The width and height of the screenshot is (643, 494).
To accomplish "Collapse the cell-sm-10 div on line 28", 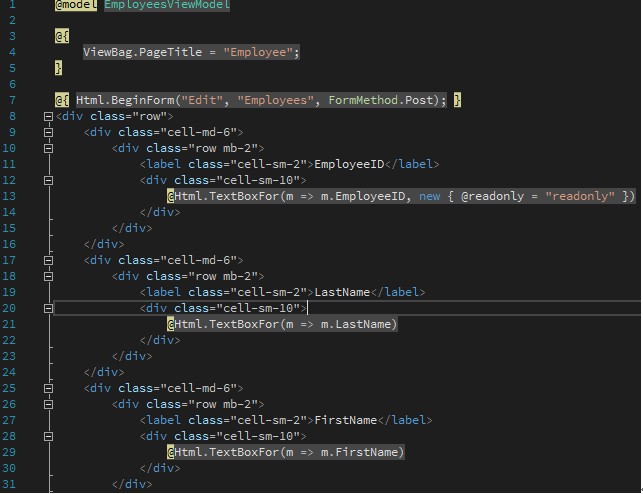I will pyautogui.click(x=48, y=436).
